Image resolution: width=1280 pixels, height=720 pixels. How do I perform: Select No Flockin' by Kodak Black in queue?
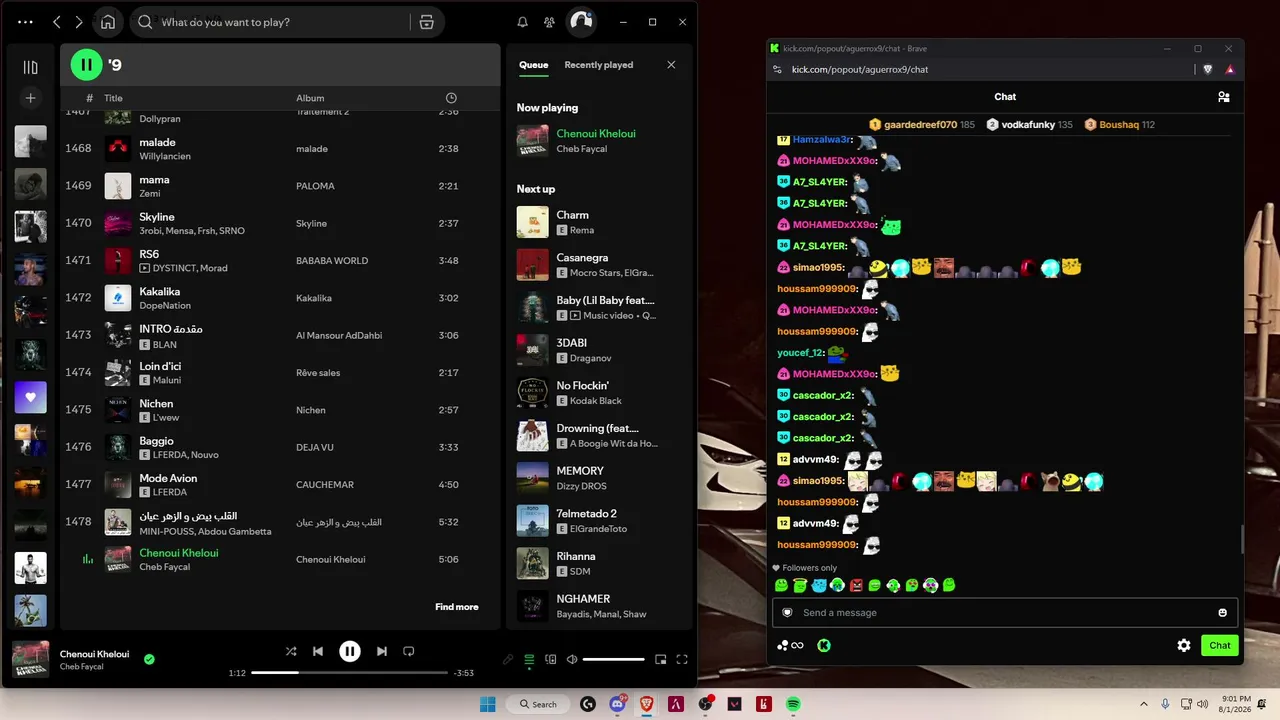click(599, 393)
